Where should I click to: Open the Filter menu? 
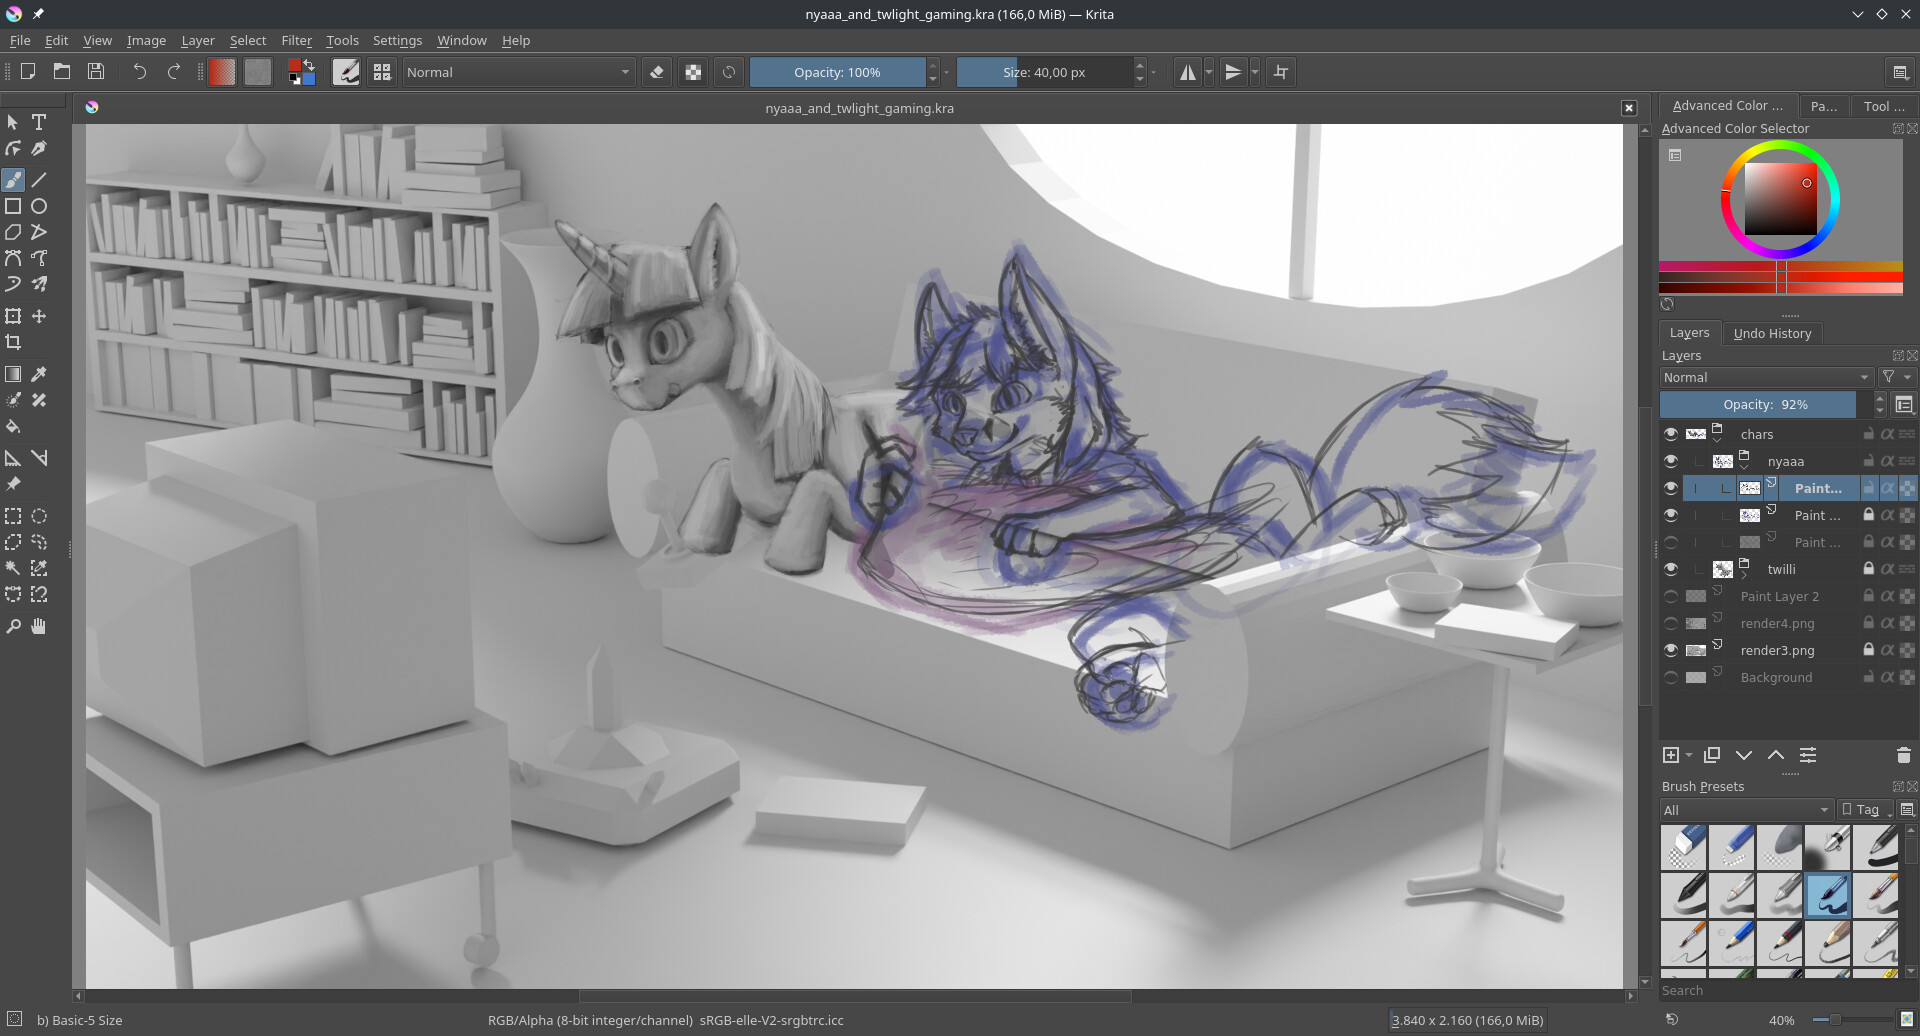[x=296, y=40]
